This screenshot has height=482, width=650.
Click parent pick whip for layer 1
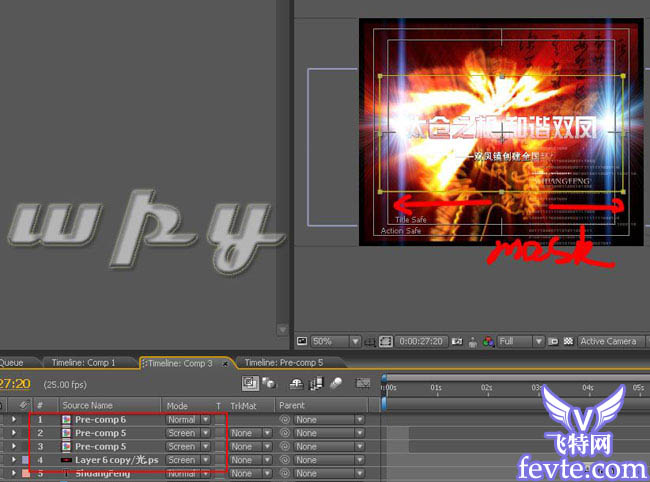coord(284,419)
